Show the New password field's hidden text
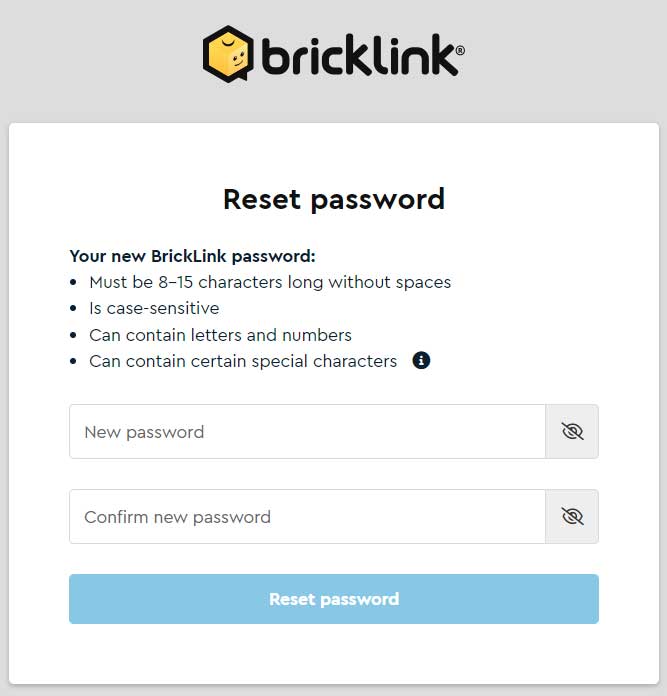The image size is (667, 696). tap(572, 432)
